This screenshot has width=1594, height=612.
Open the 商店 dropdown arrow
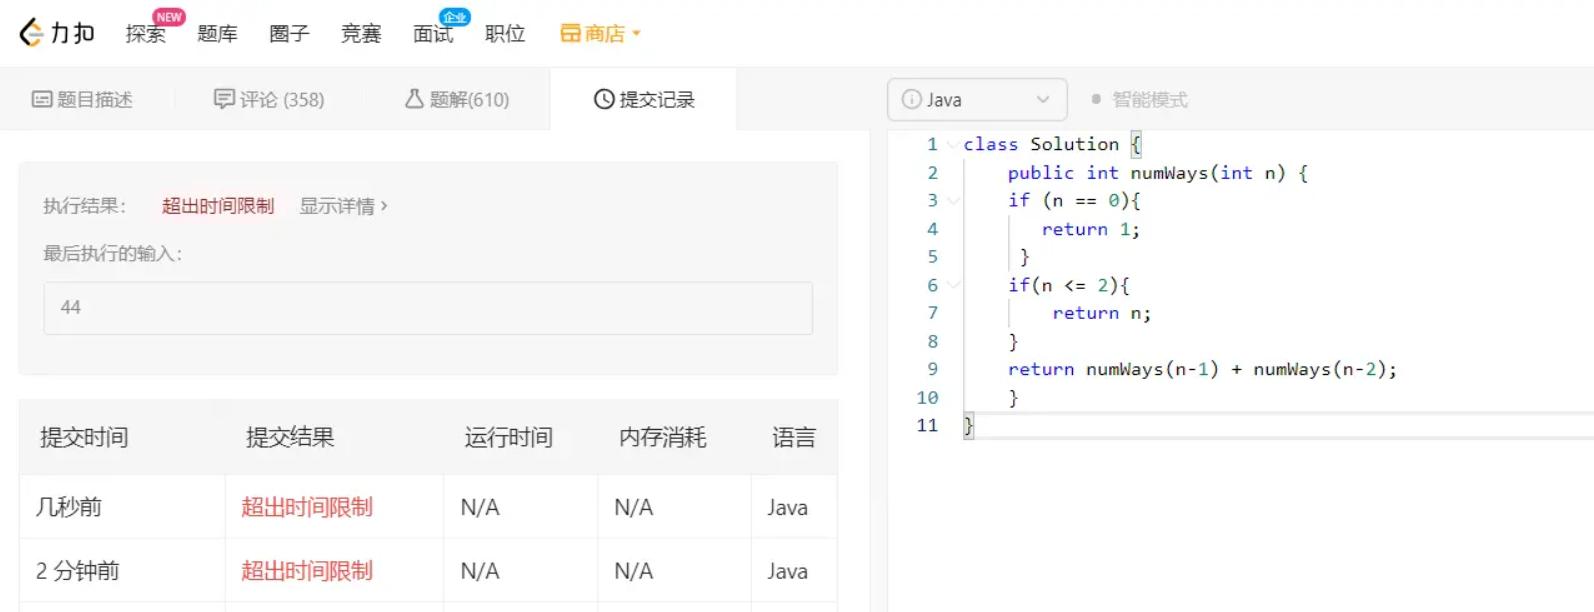pos(636,33)
